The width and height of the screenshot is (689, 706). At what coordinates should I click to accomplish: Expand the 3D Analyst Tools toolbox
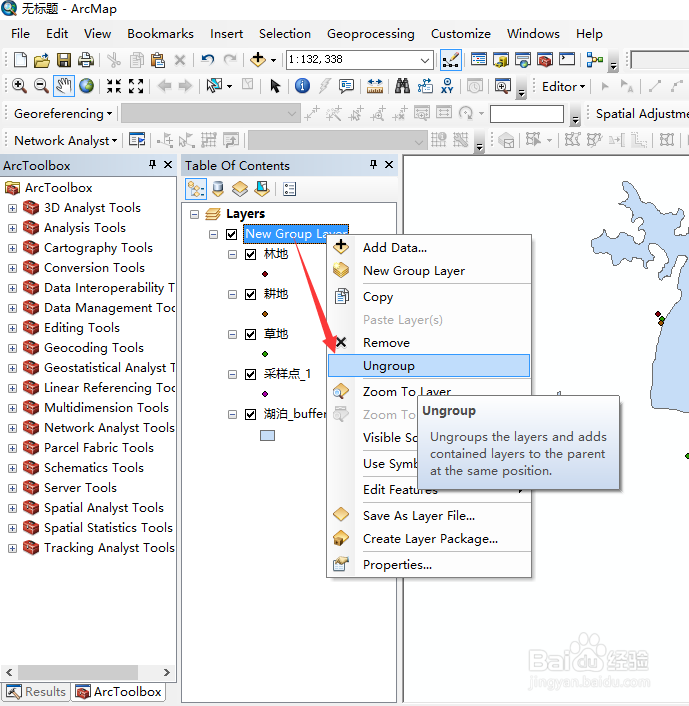pyautogui.click(x=12, y=208)
